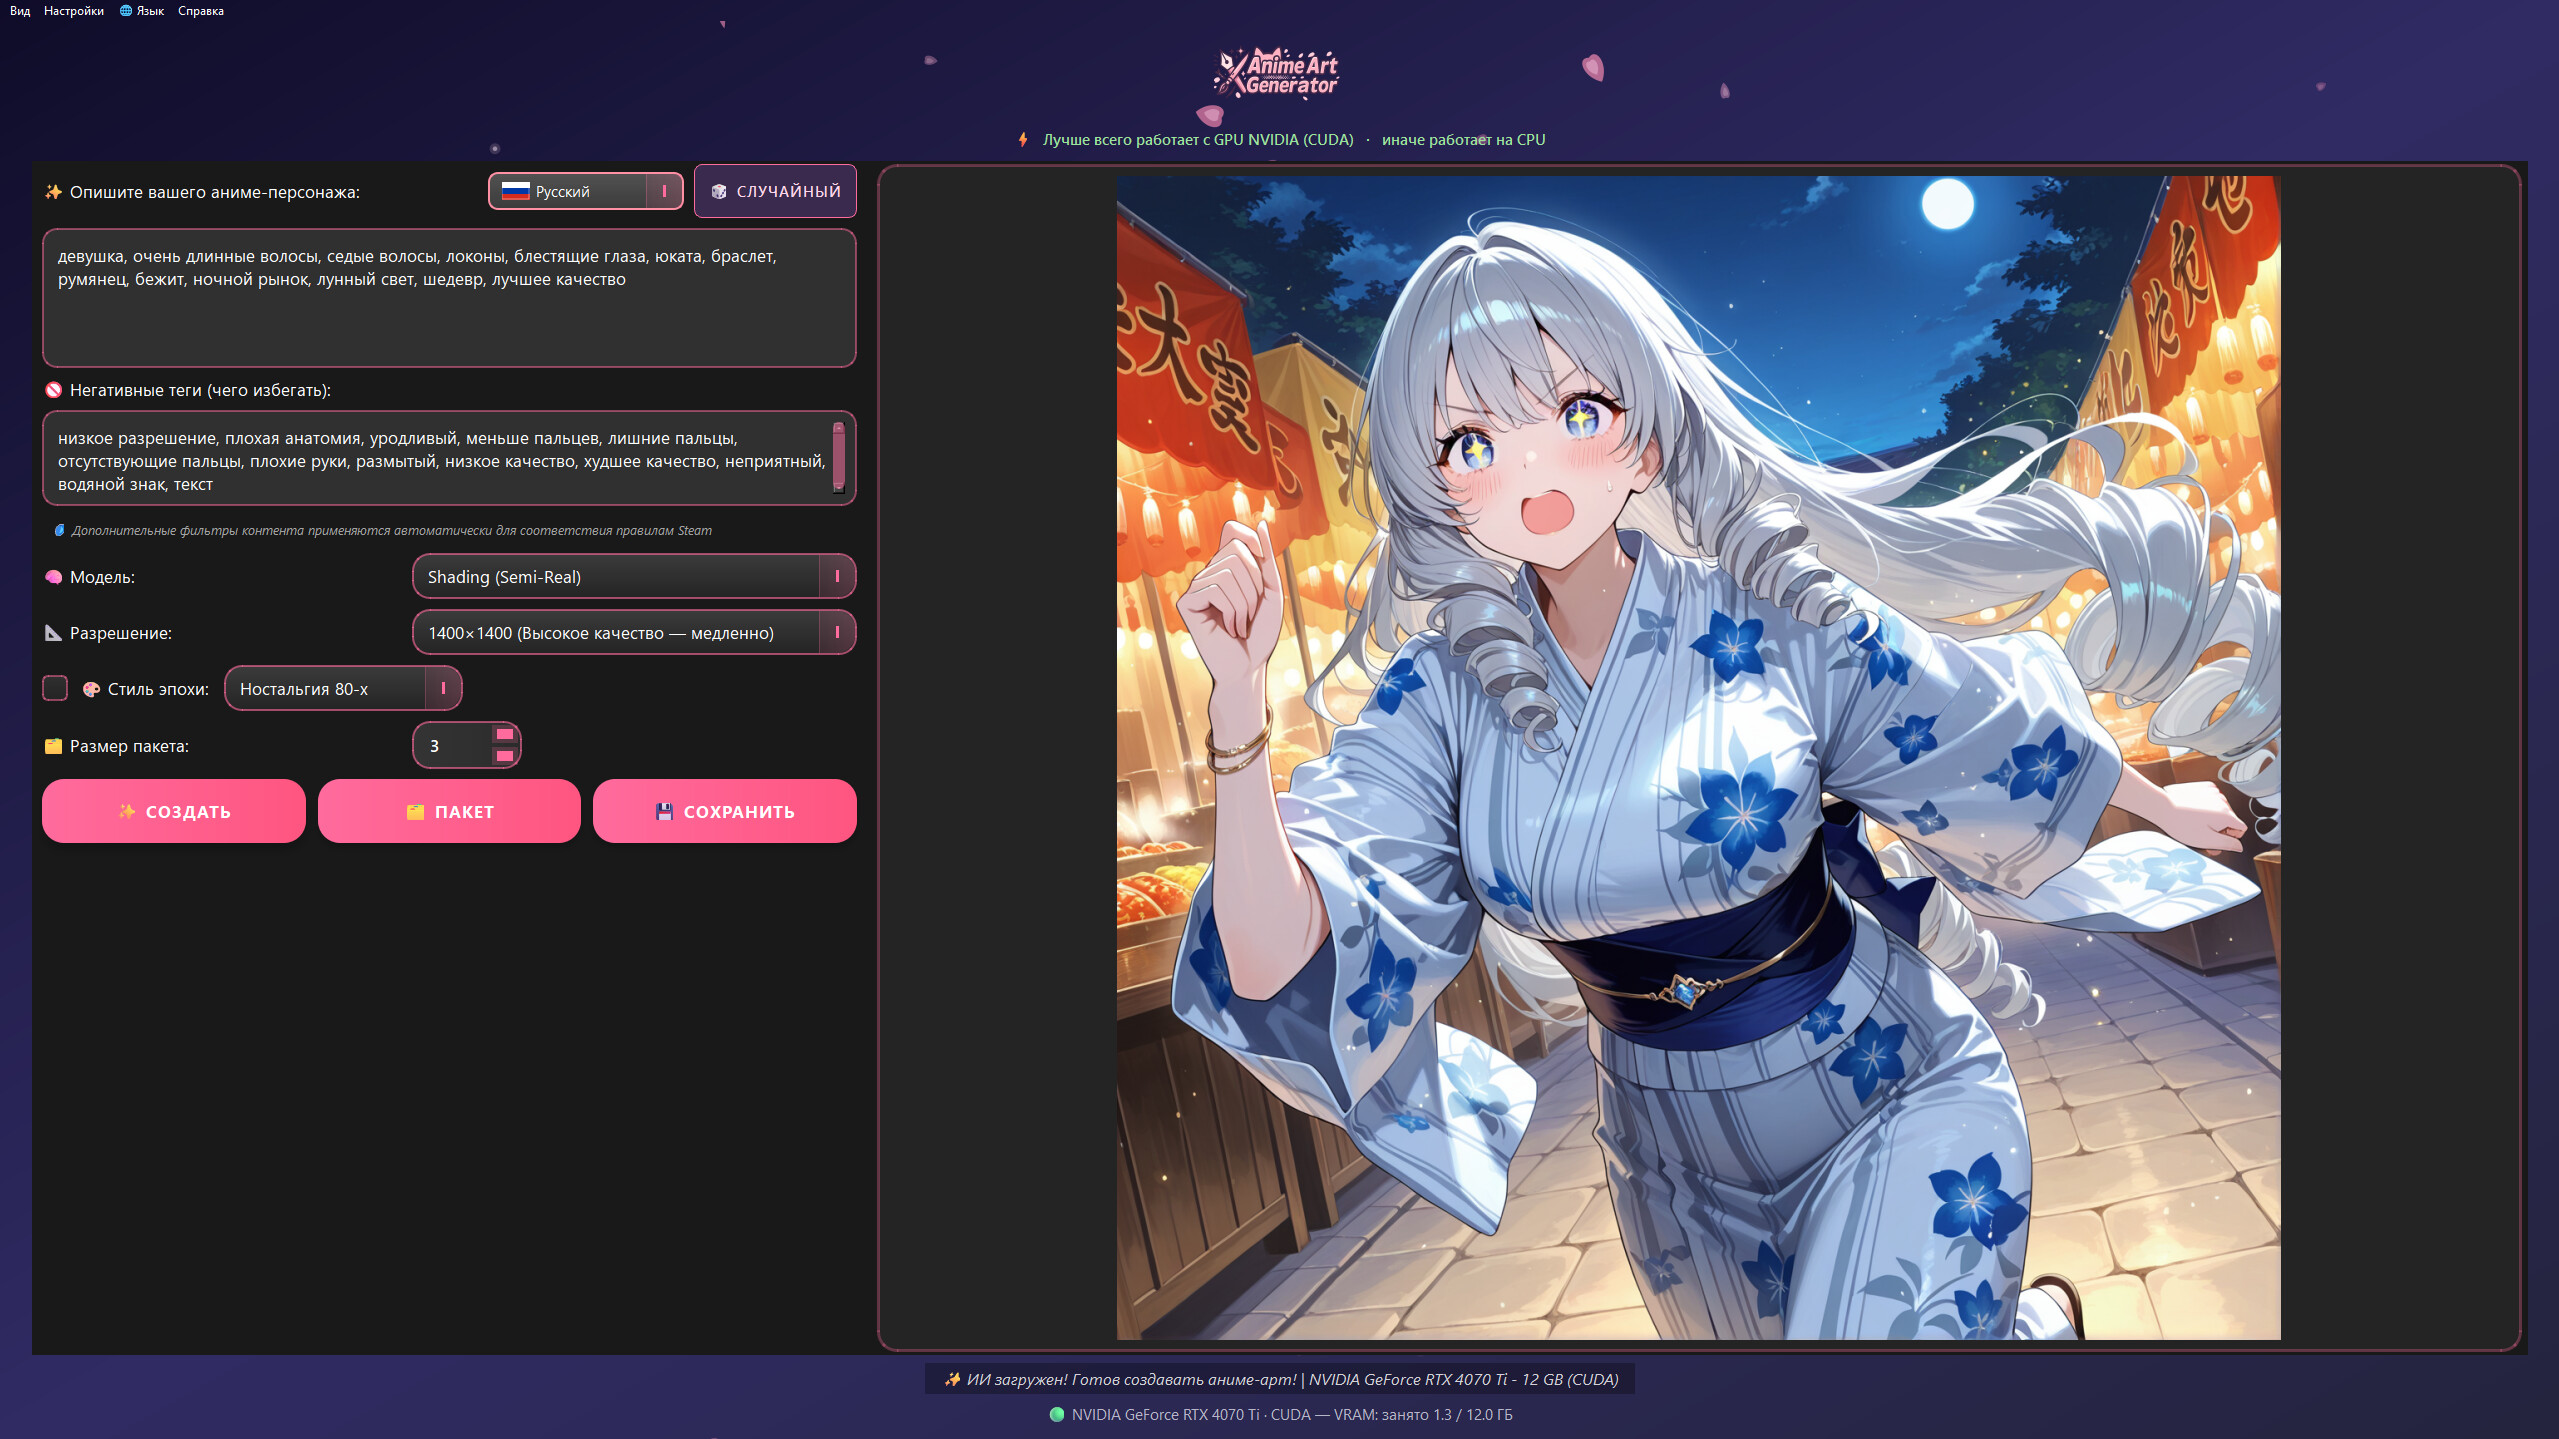Click the ПАКЕТ batch button
This screenshot has height=1439, width=2559.
(x=449, y=811)
